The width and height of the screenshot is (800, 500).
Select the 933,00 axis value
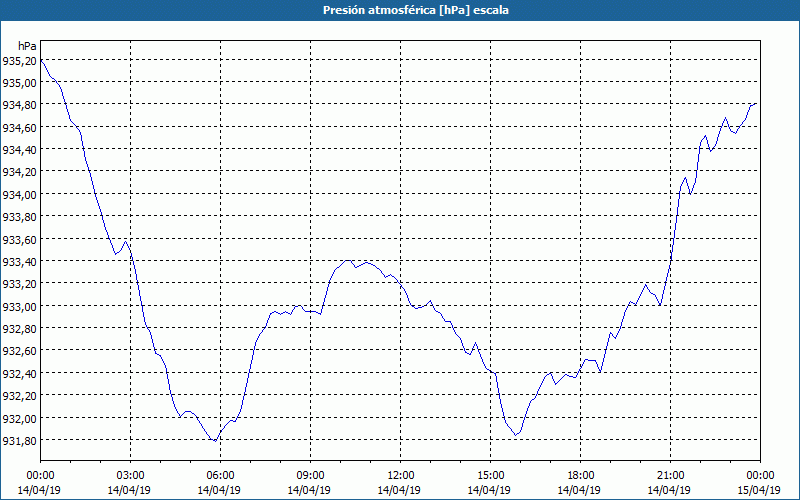pyautogui.click(x=19, y=307)
